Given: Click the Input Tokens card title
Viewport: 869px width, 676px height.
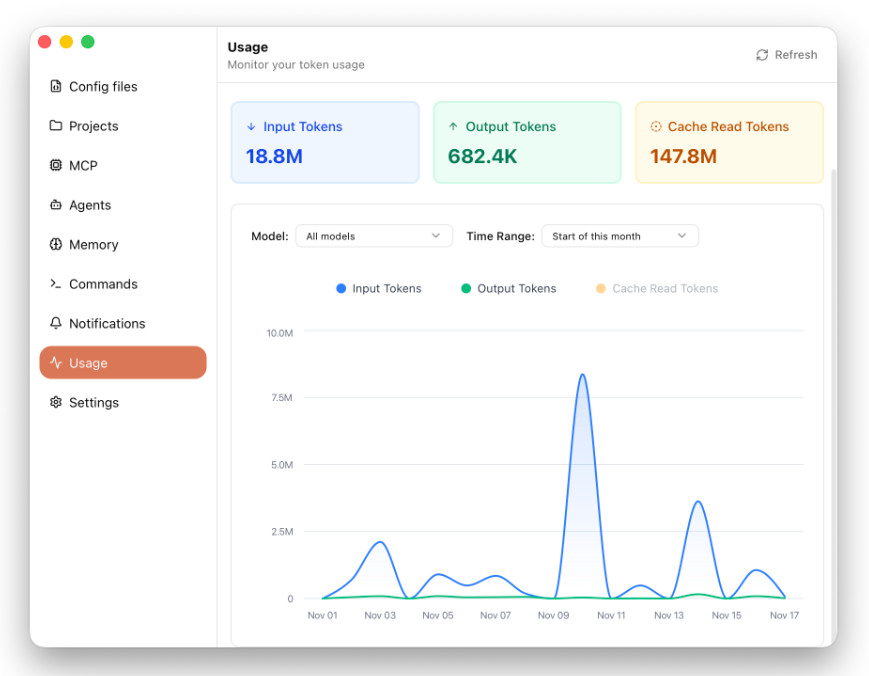Looking at the screenshot, I should 303,126.
